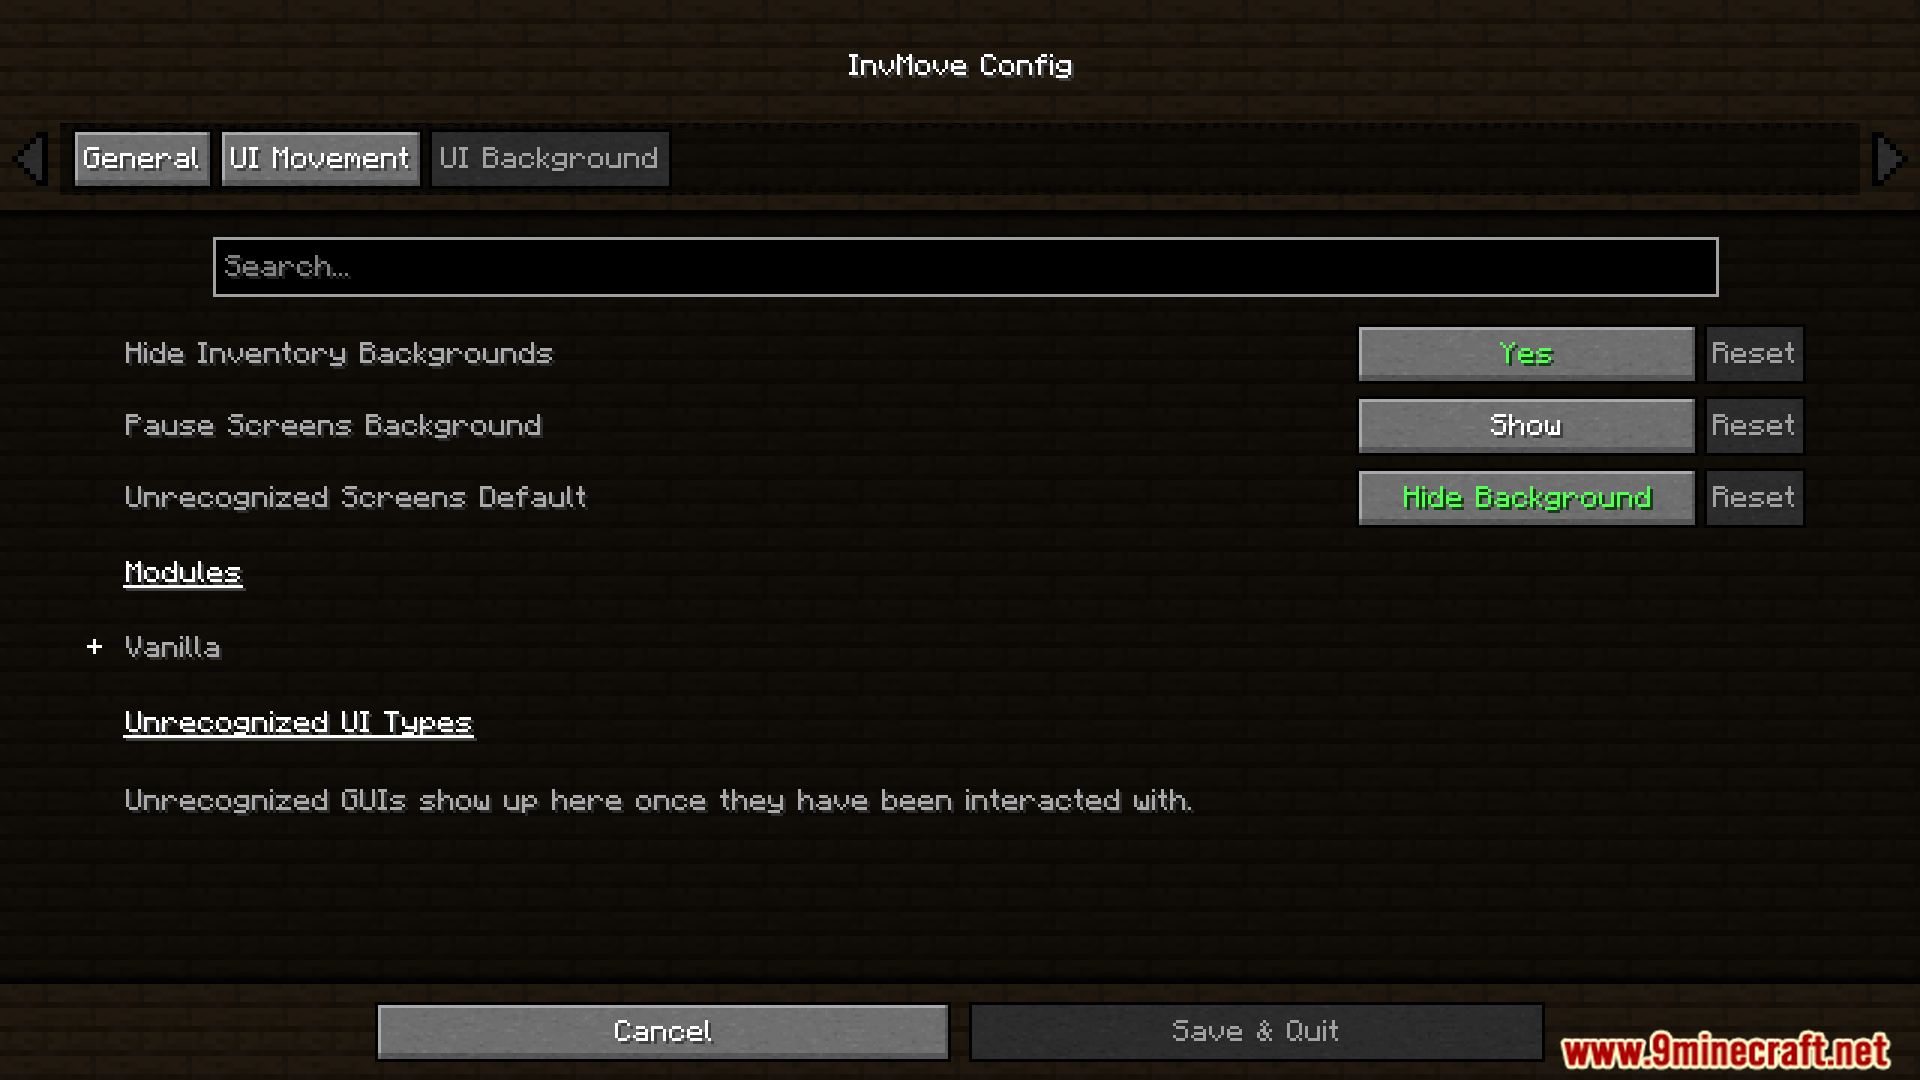Viewport: 1920px width, 1080px height.
Task: Click the Cancel button
Action: [x=663, y=1032]
